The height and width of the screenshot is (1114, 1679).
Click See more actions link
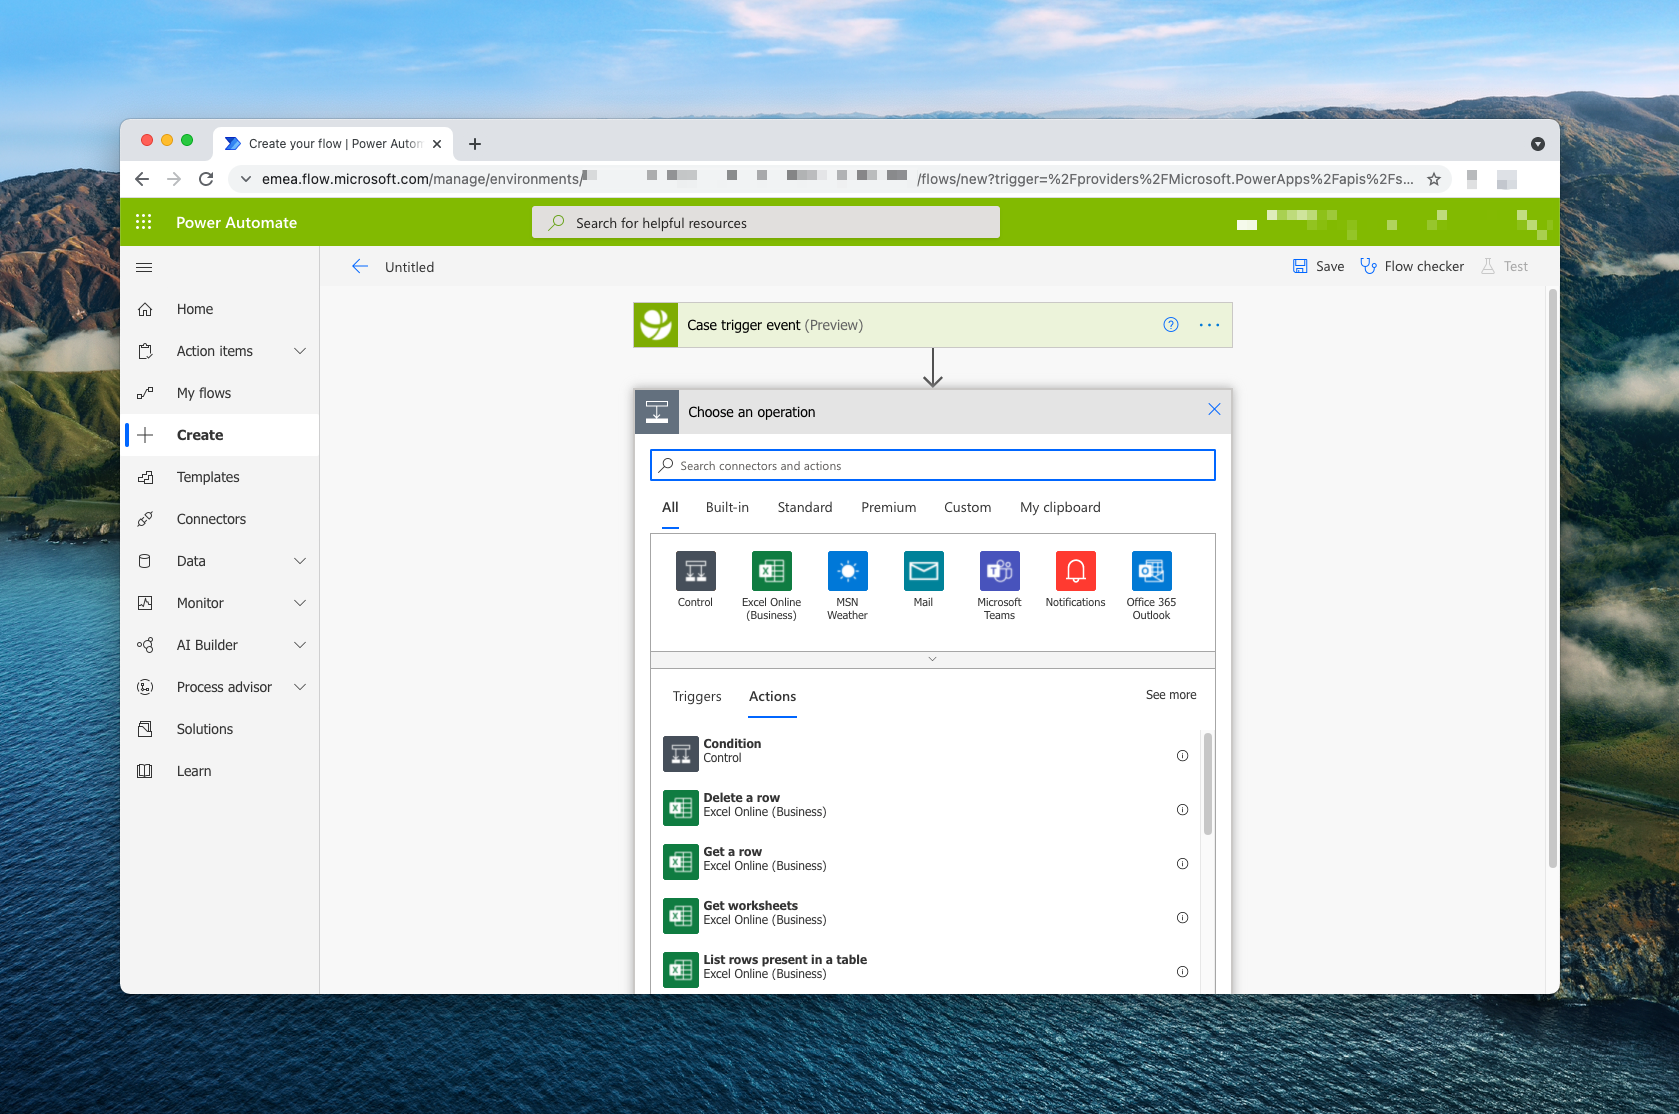coord(1171,695)
